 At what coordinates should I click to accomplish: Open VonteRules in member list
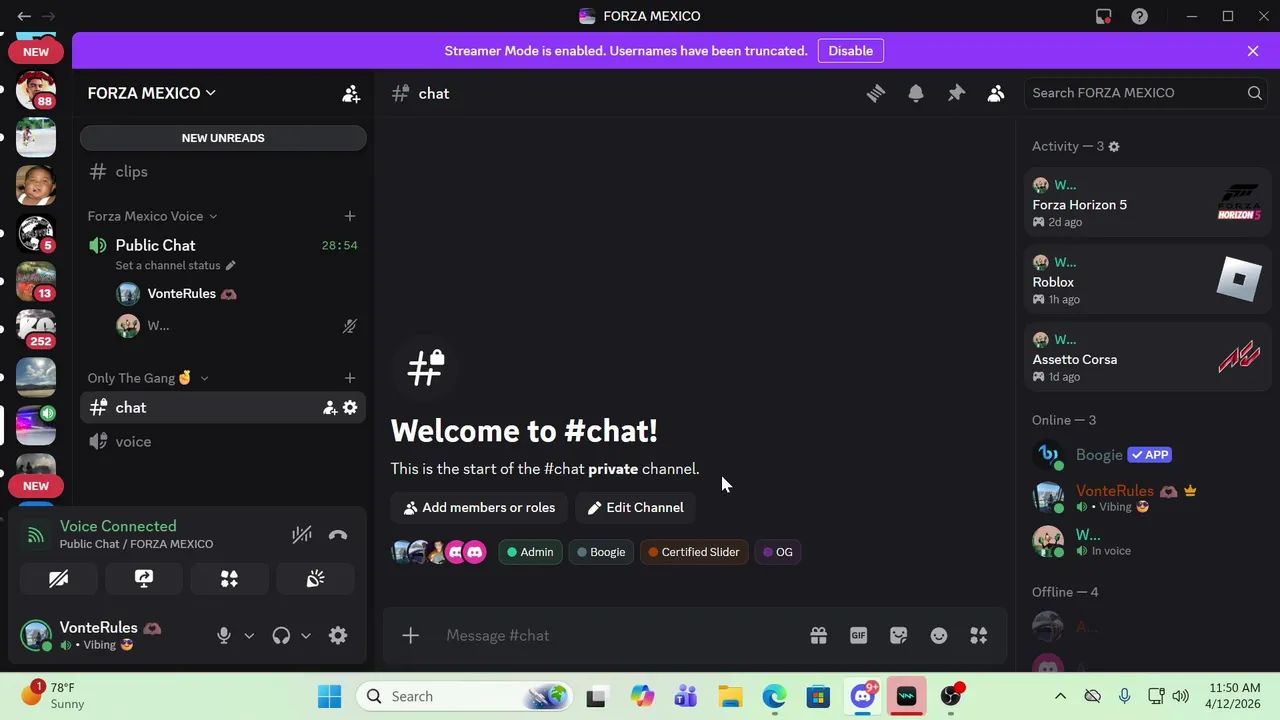(1147, 498)
